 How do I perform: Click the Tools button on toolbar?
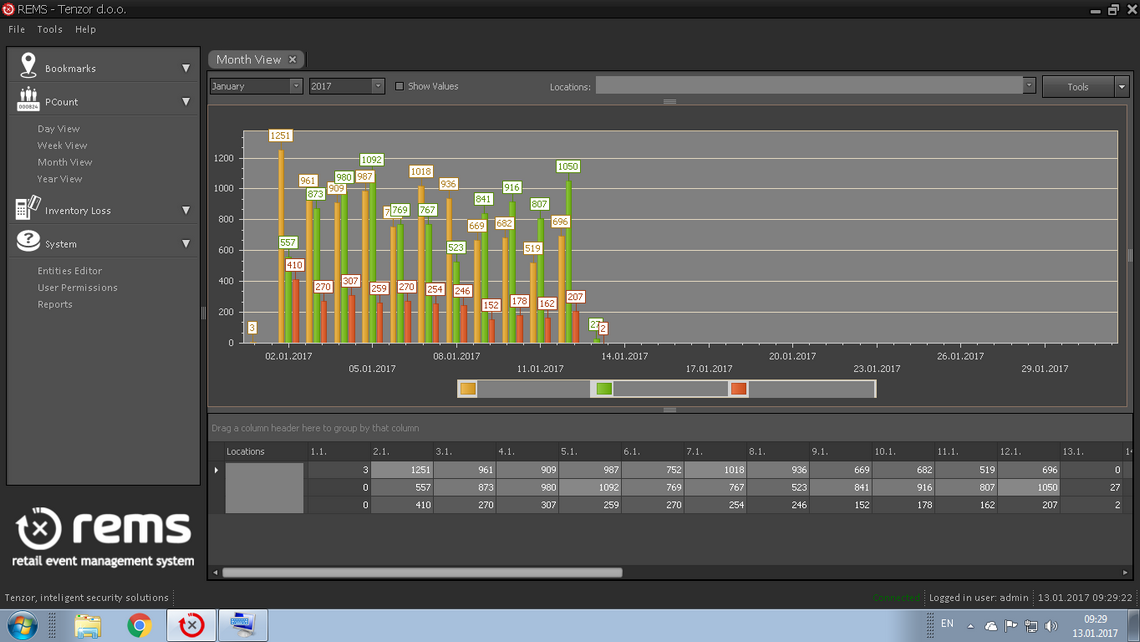pyautogui.click(x=1077, y=87)
